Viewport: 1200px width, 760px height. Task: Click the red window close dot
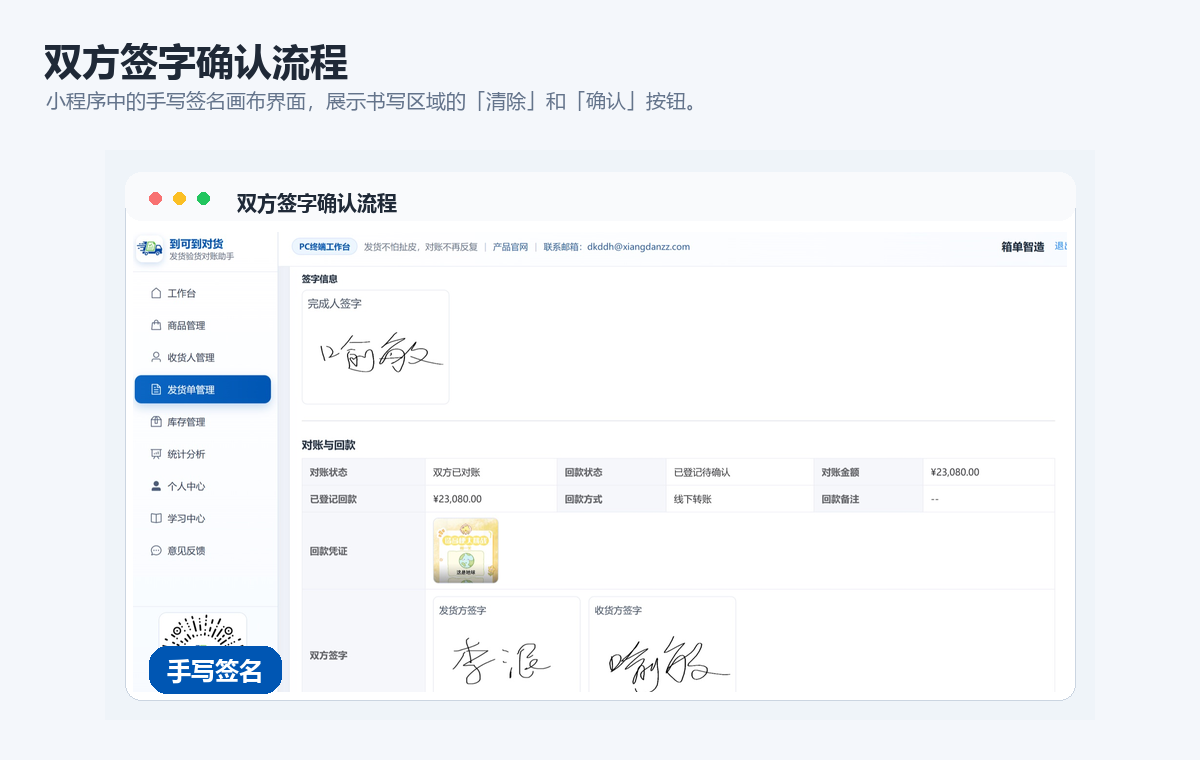coord(155,198)
